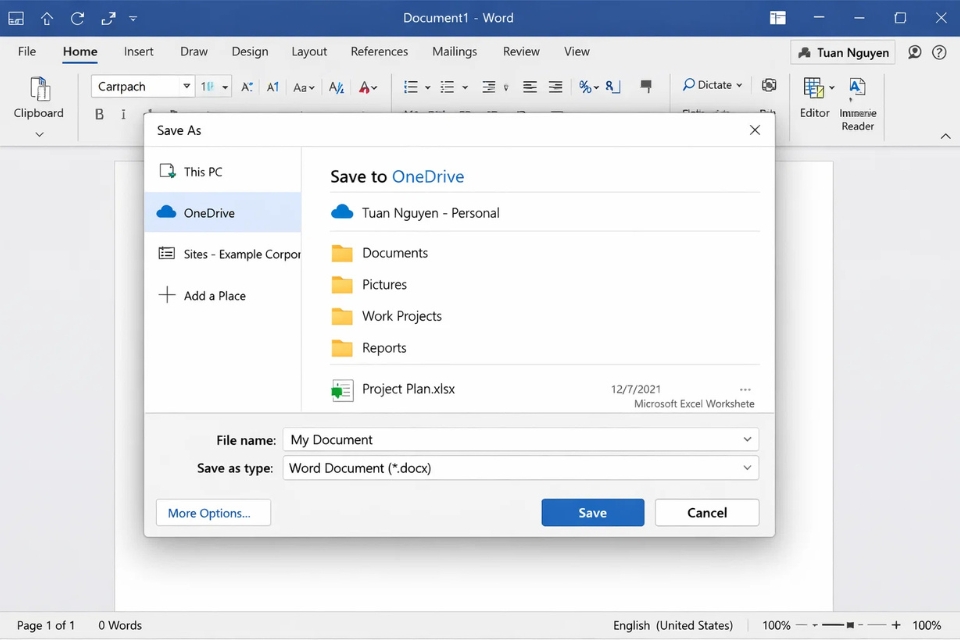
Task: Open the Dictate voice typing tool
Action: [x=711, y=85]
